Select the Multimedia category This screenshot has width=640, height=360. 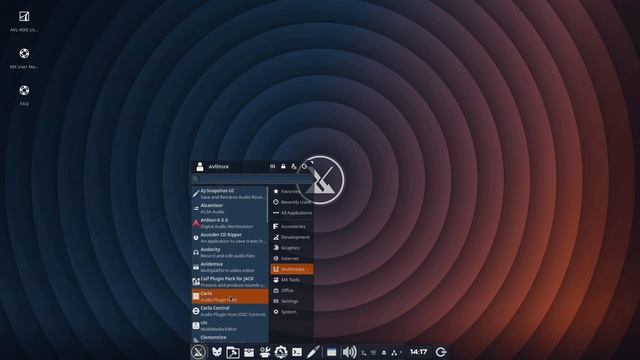click(292, 269)
